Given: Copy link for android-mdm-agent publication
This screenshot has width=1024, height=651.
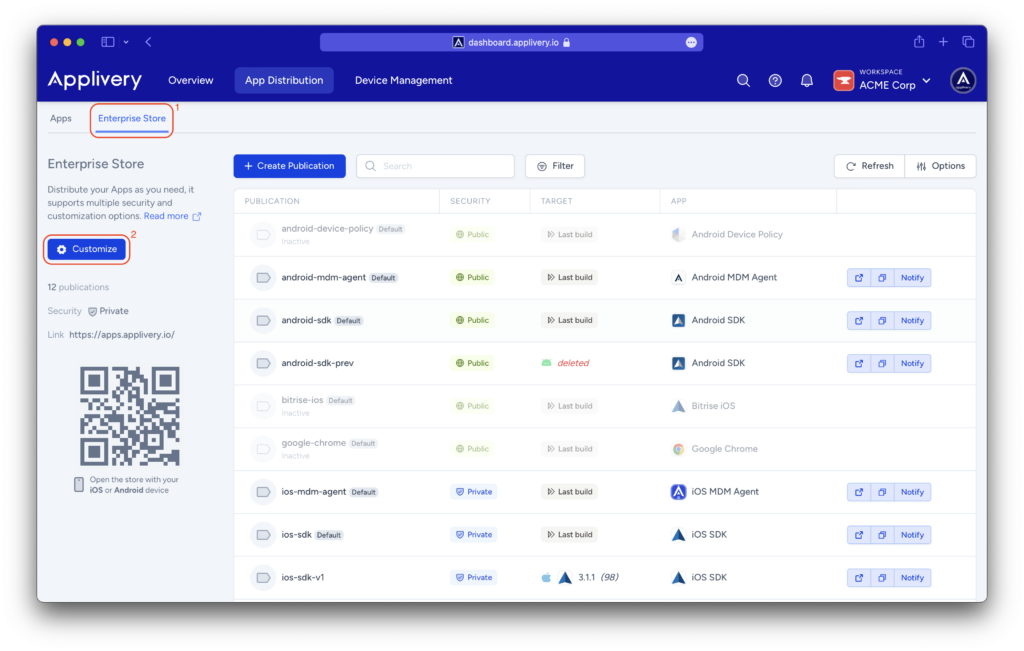Looking at the screenshot, I should (x=882, y=278).
